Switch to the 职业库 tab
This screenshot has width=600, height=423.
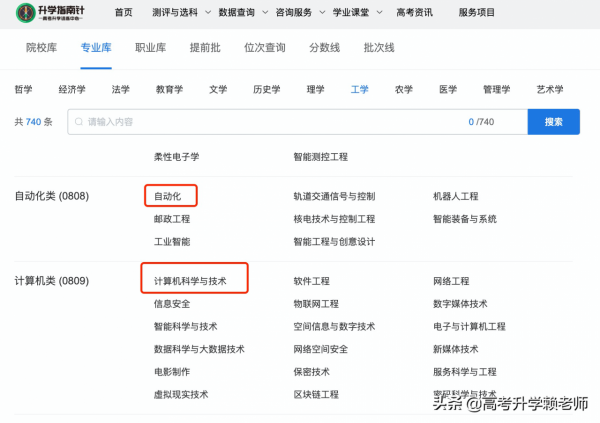[x=150, y=48]
